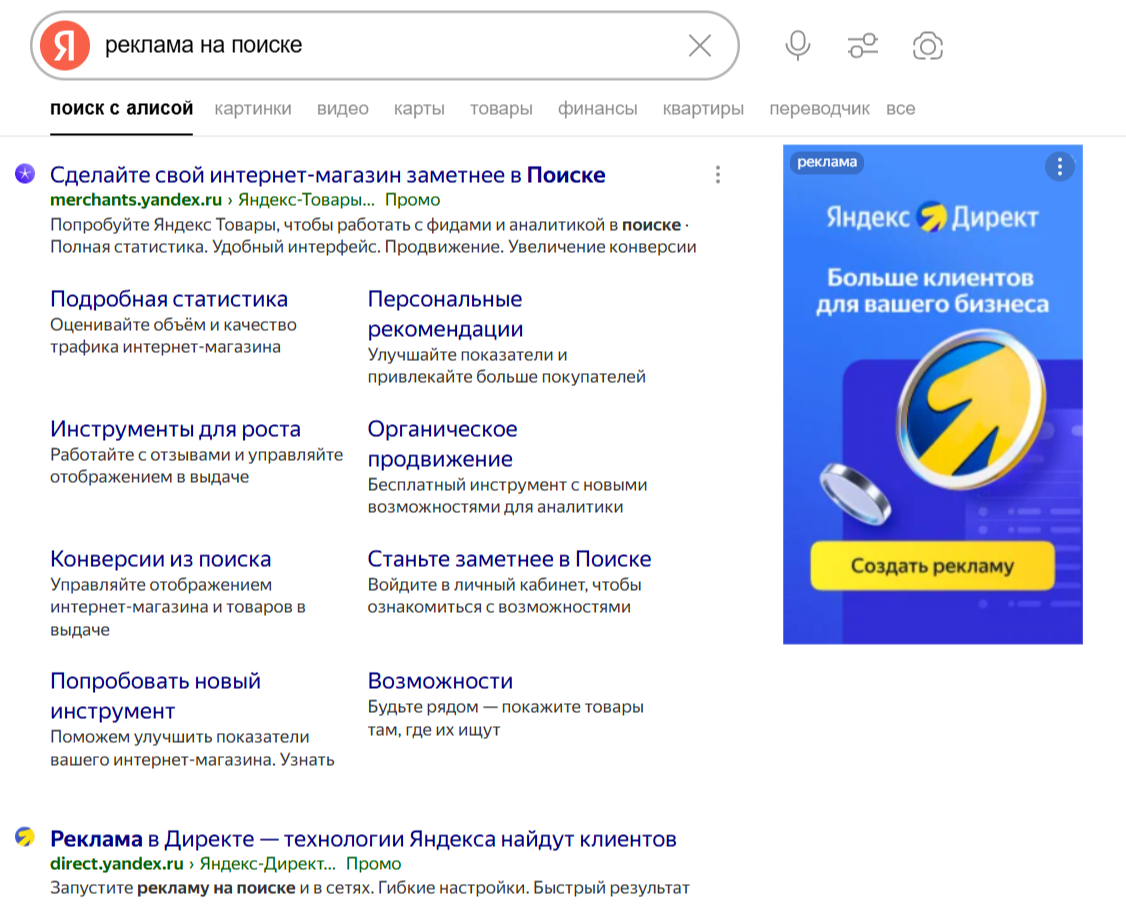1126x914 pixels.
Task: Click the banner headline «Больше клиентов для вашего бизнеса»
Action: pos(932,291)
